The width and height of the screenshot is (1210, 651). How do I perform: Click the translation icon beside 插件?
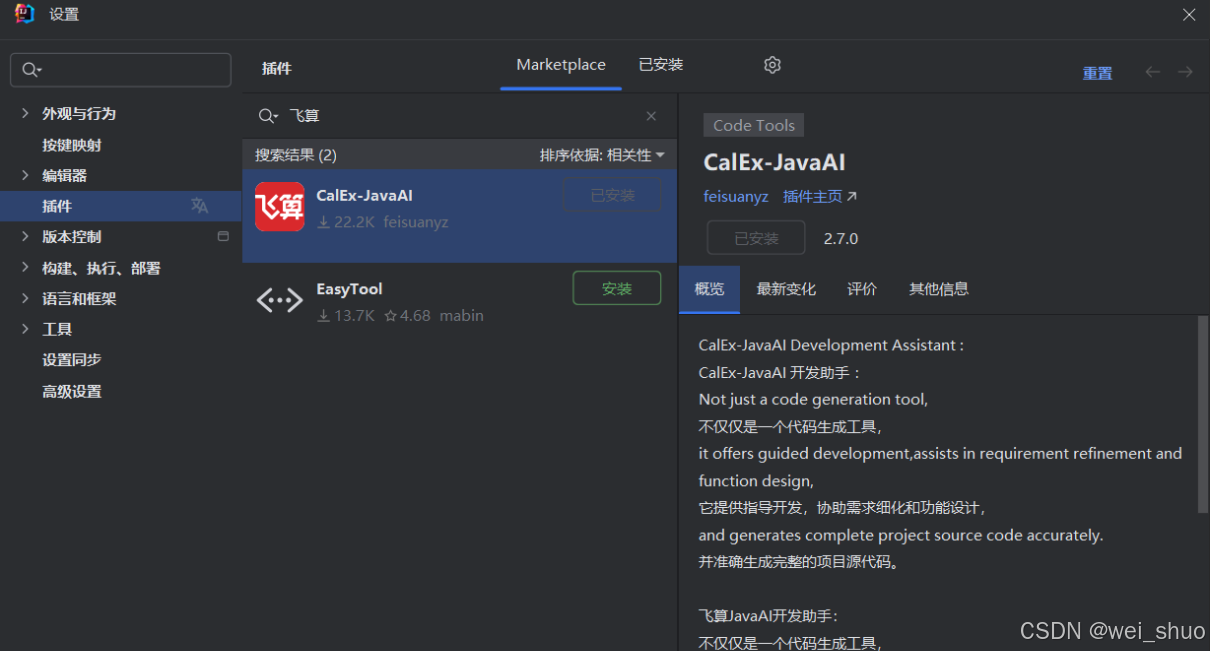[200, 206]
